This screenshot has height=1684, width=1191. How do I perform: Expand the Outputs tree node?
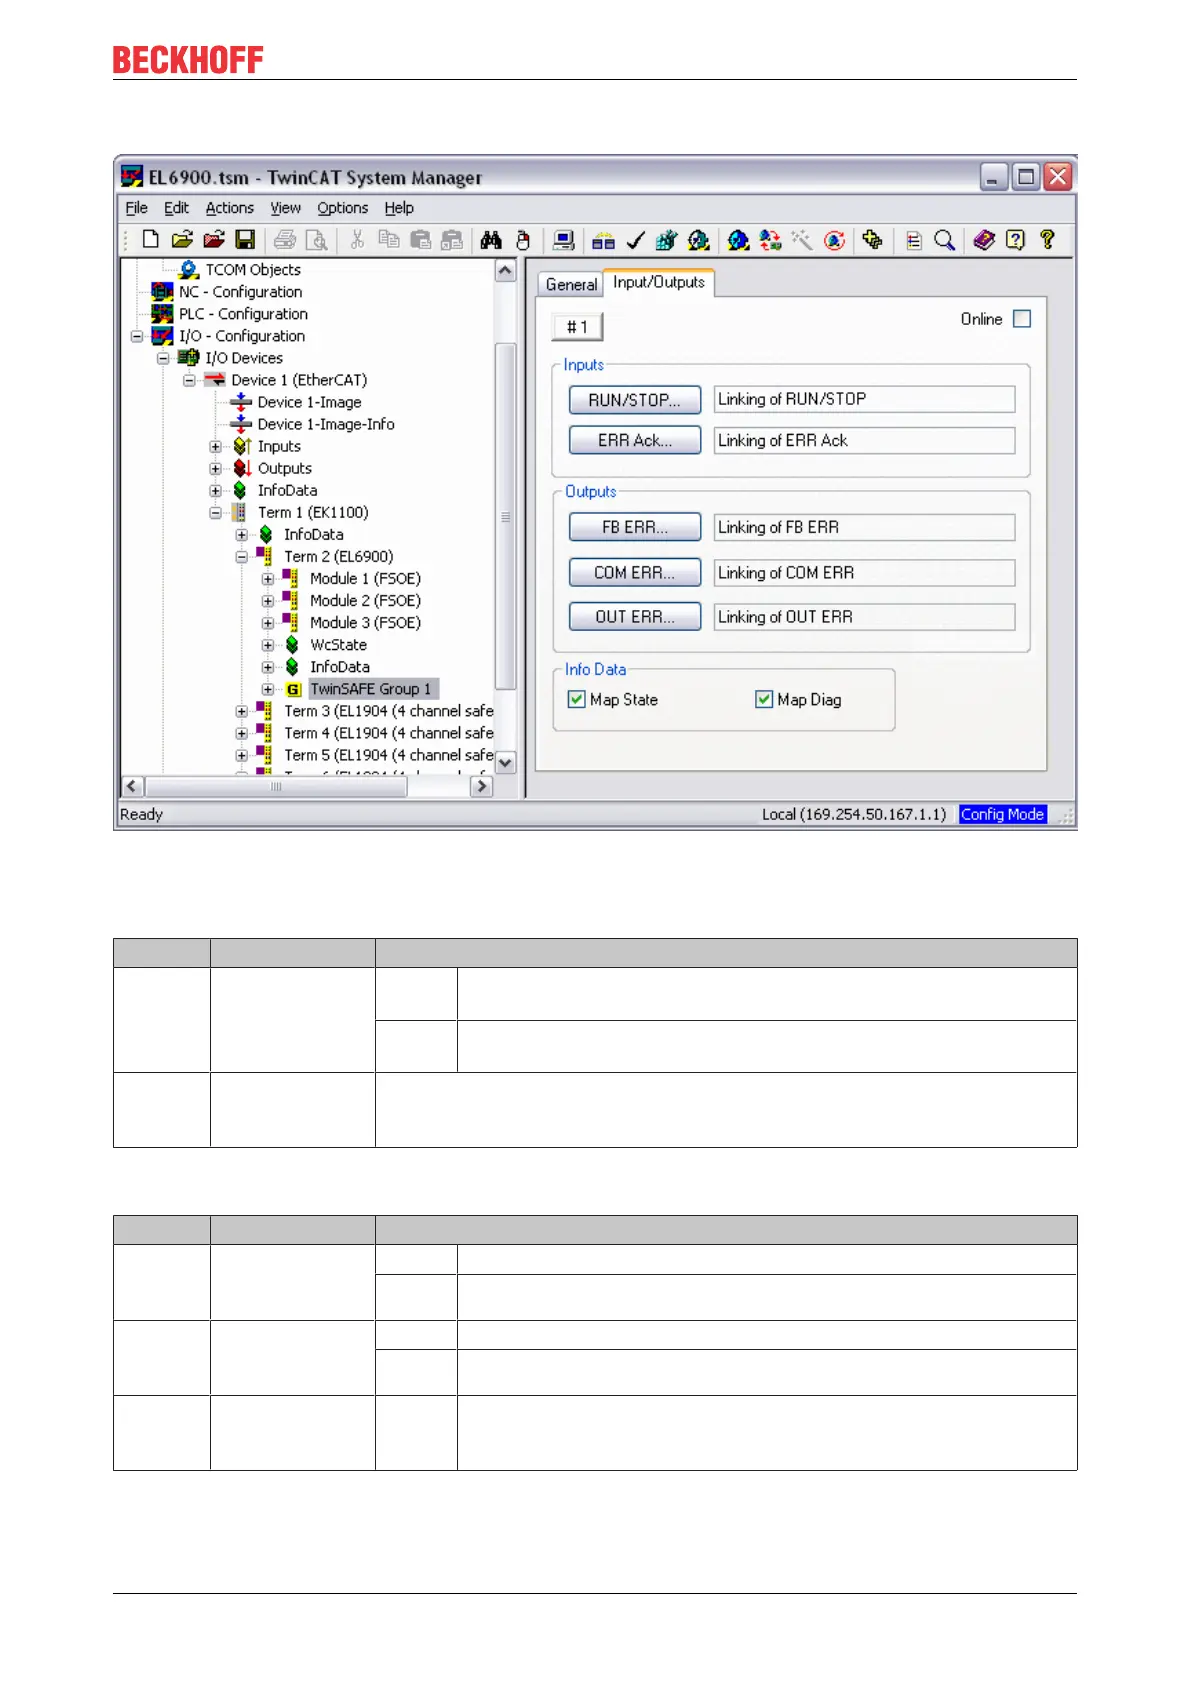[215, 468]
